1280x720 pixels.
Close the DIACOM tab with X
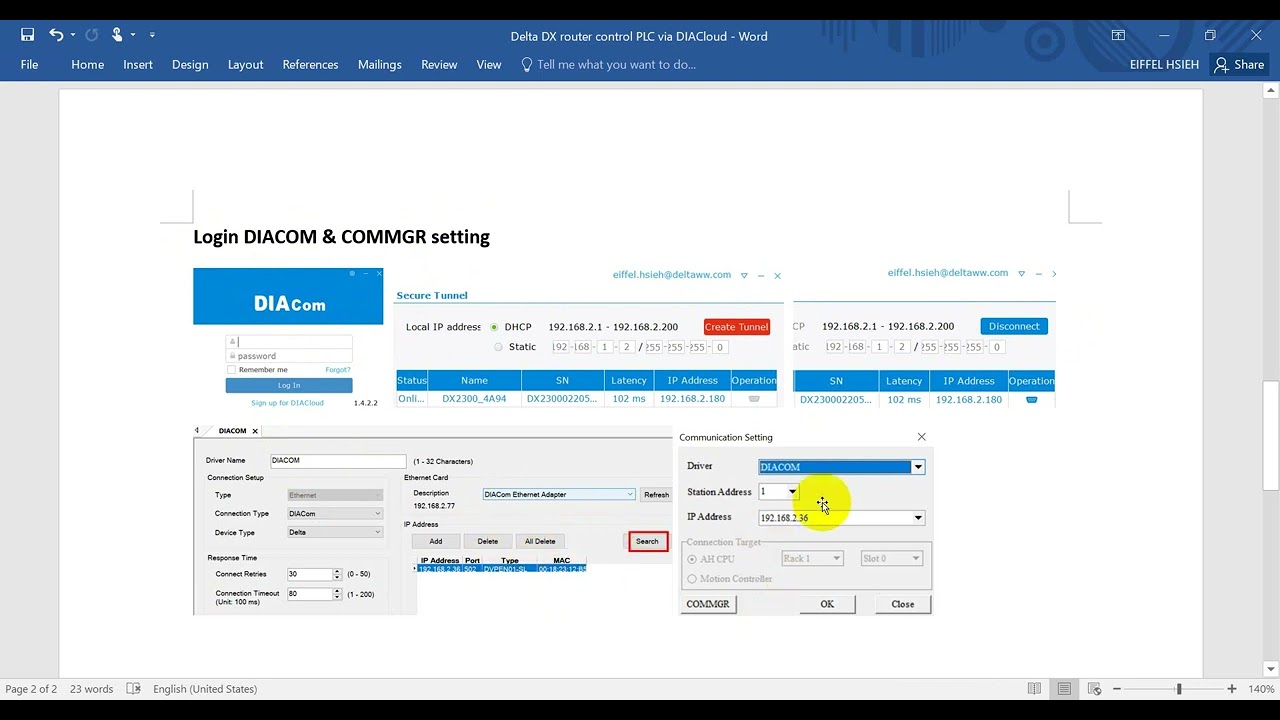(x=255, y=431)
